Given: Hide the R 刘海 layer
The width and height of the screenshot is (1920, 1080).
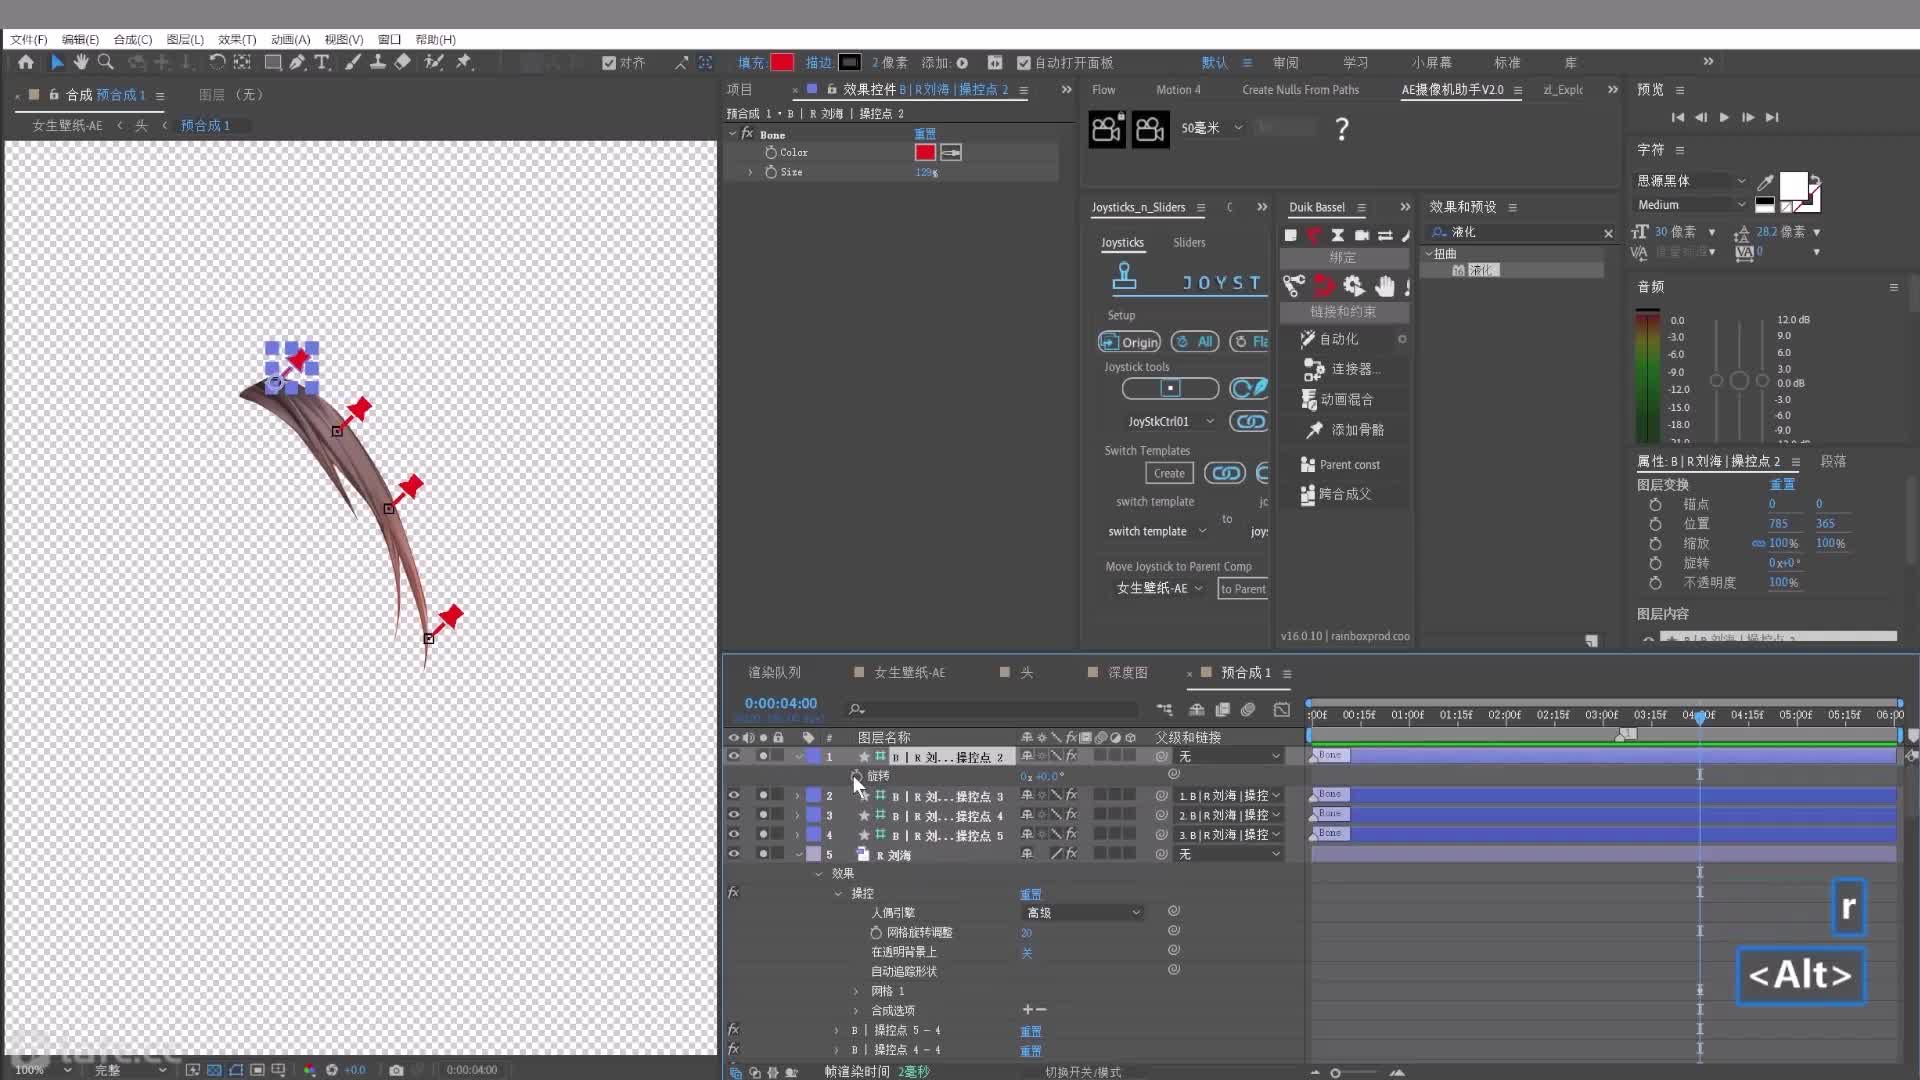Looking at the screenshot, I should click(734, 854).
